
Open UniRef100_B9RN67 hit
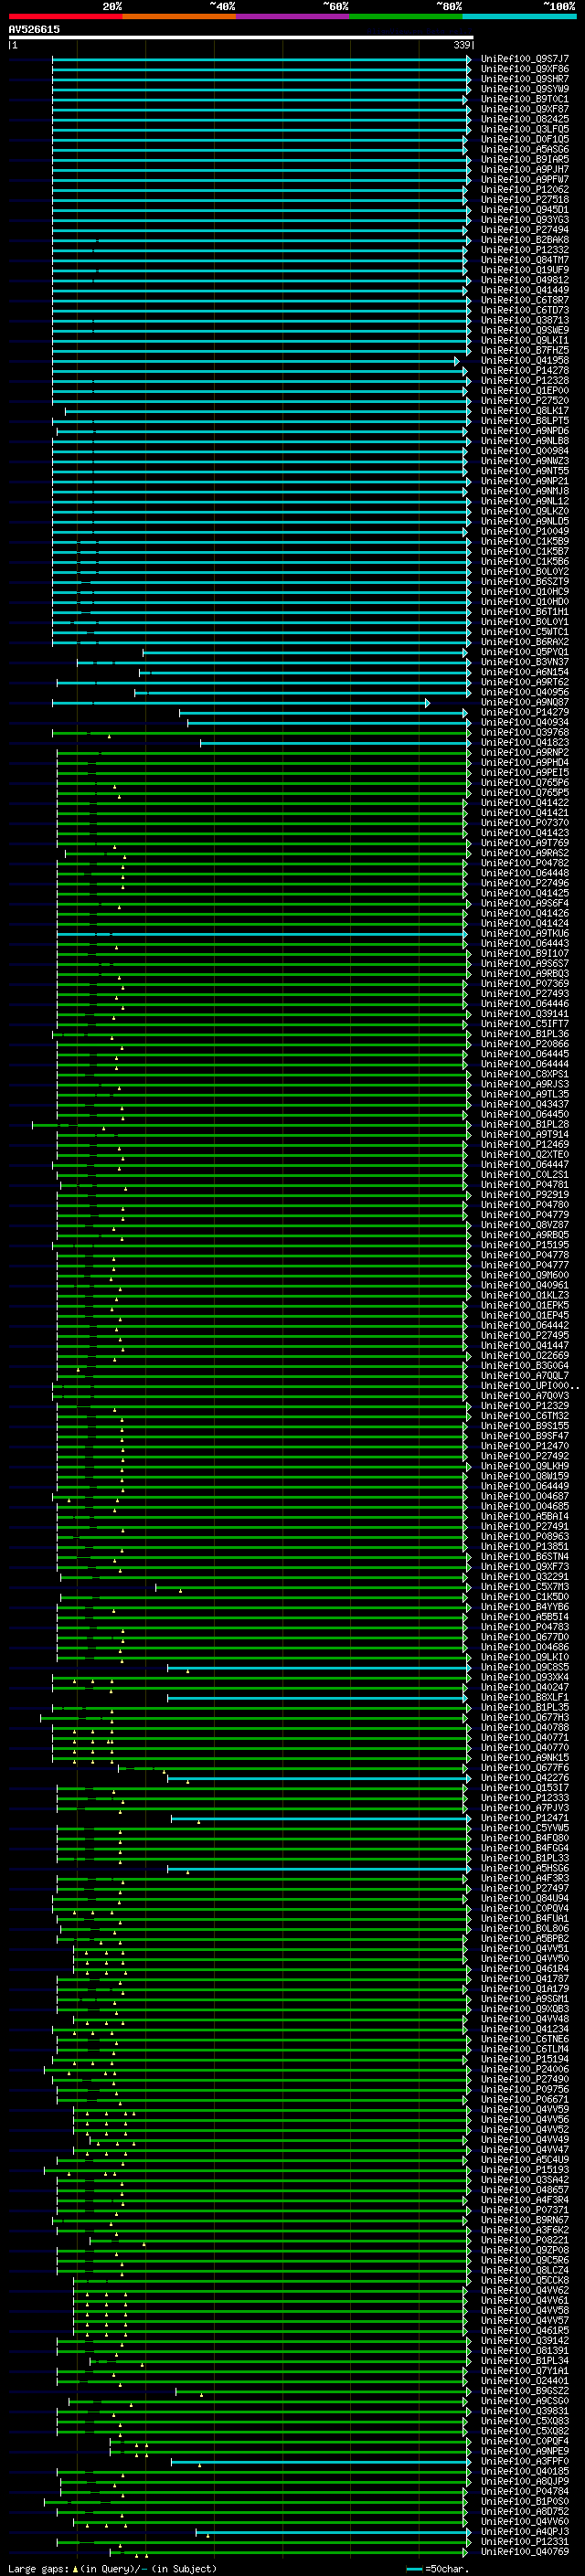tap(525, 2219)
